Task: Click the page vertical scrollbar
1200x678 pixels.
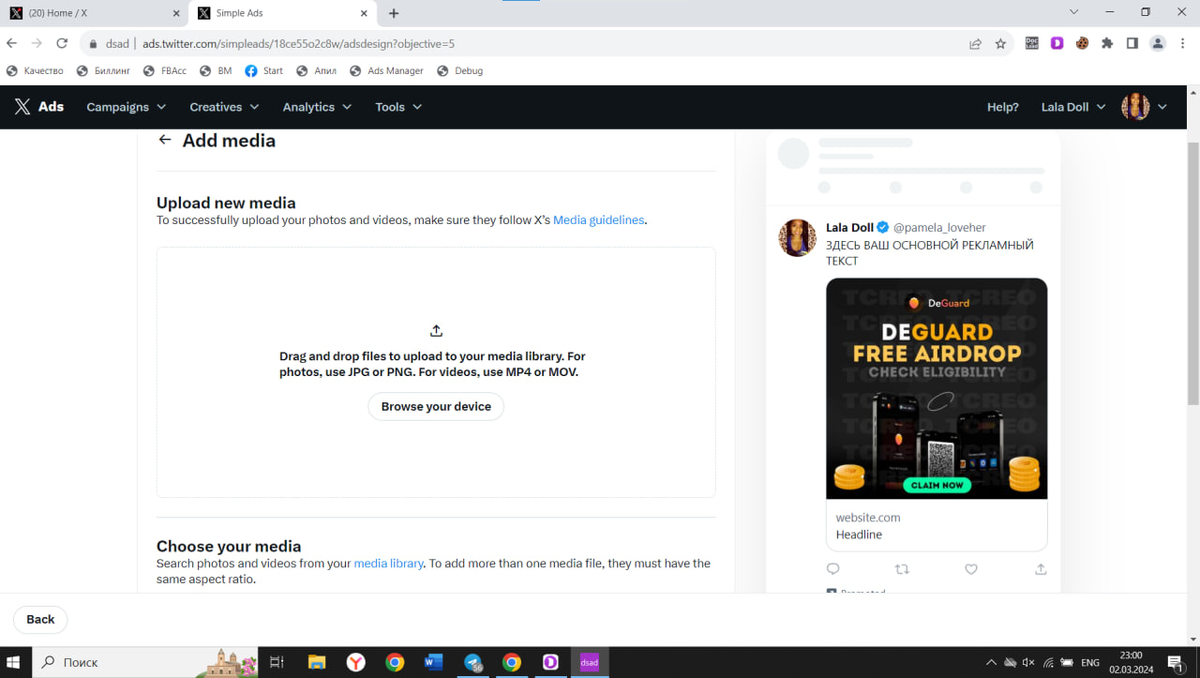Action: tap(1192, 275)
